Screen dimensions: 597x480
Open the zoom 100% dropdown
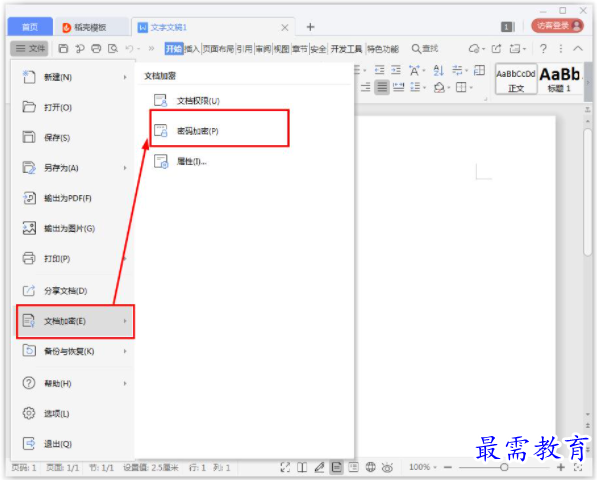tap(423, 467)
